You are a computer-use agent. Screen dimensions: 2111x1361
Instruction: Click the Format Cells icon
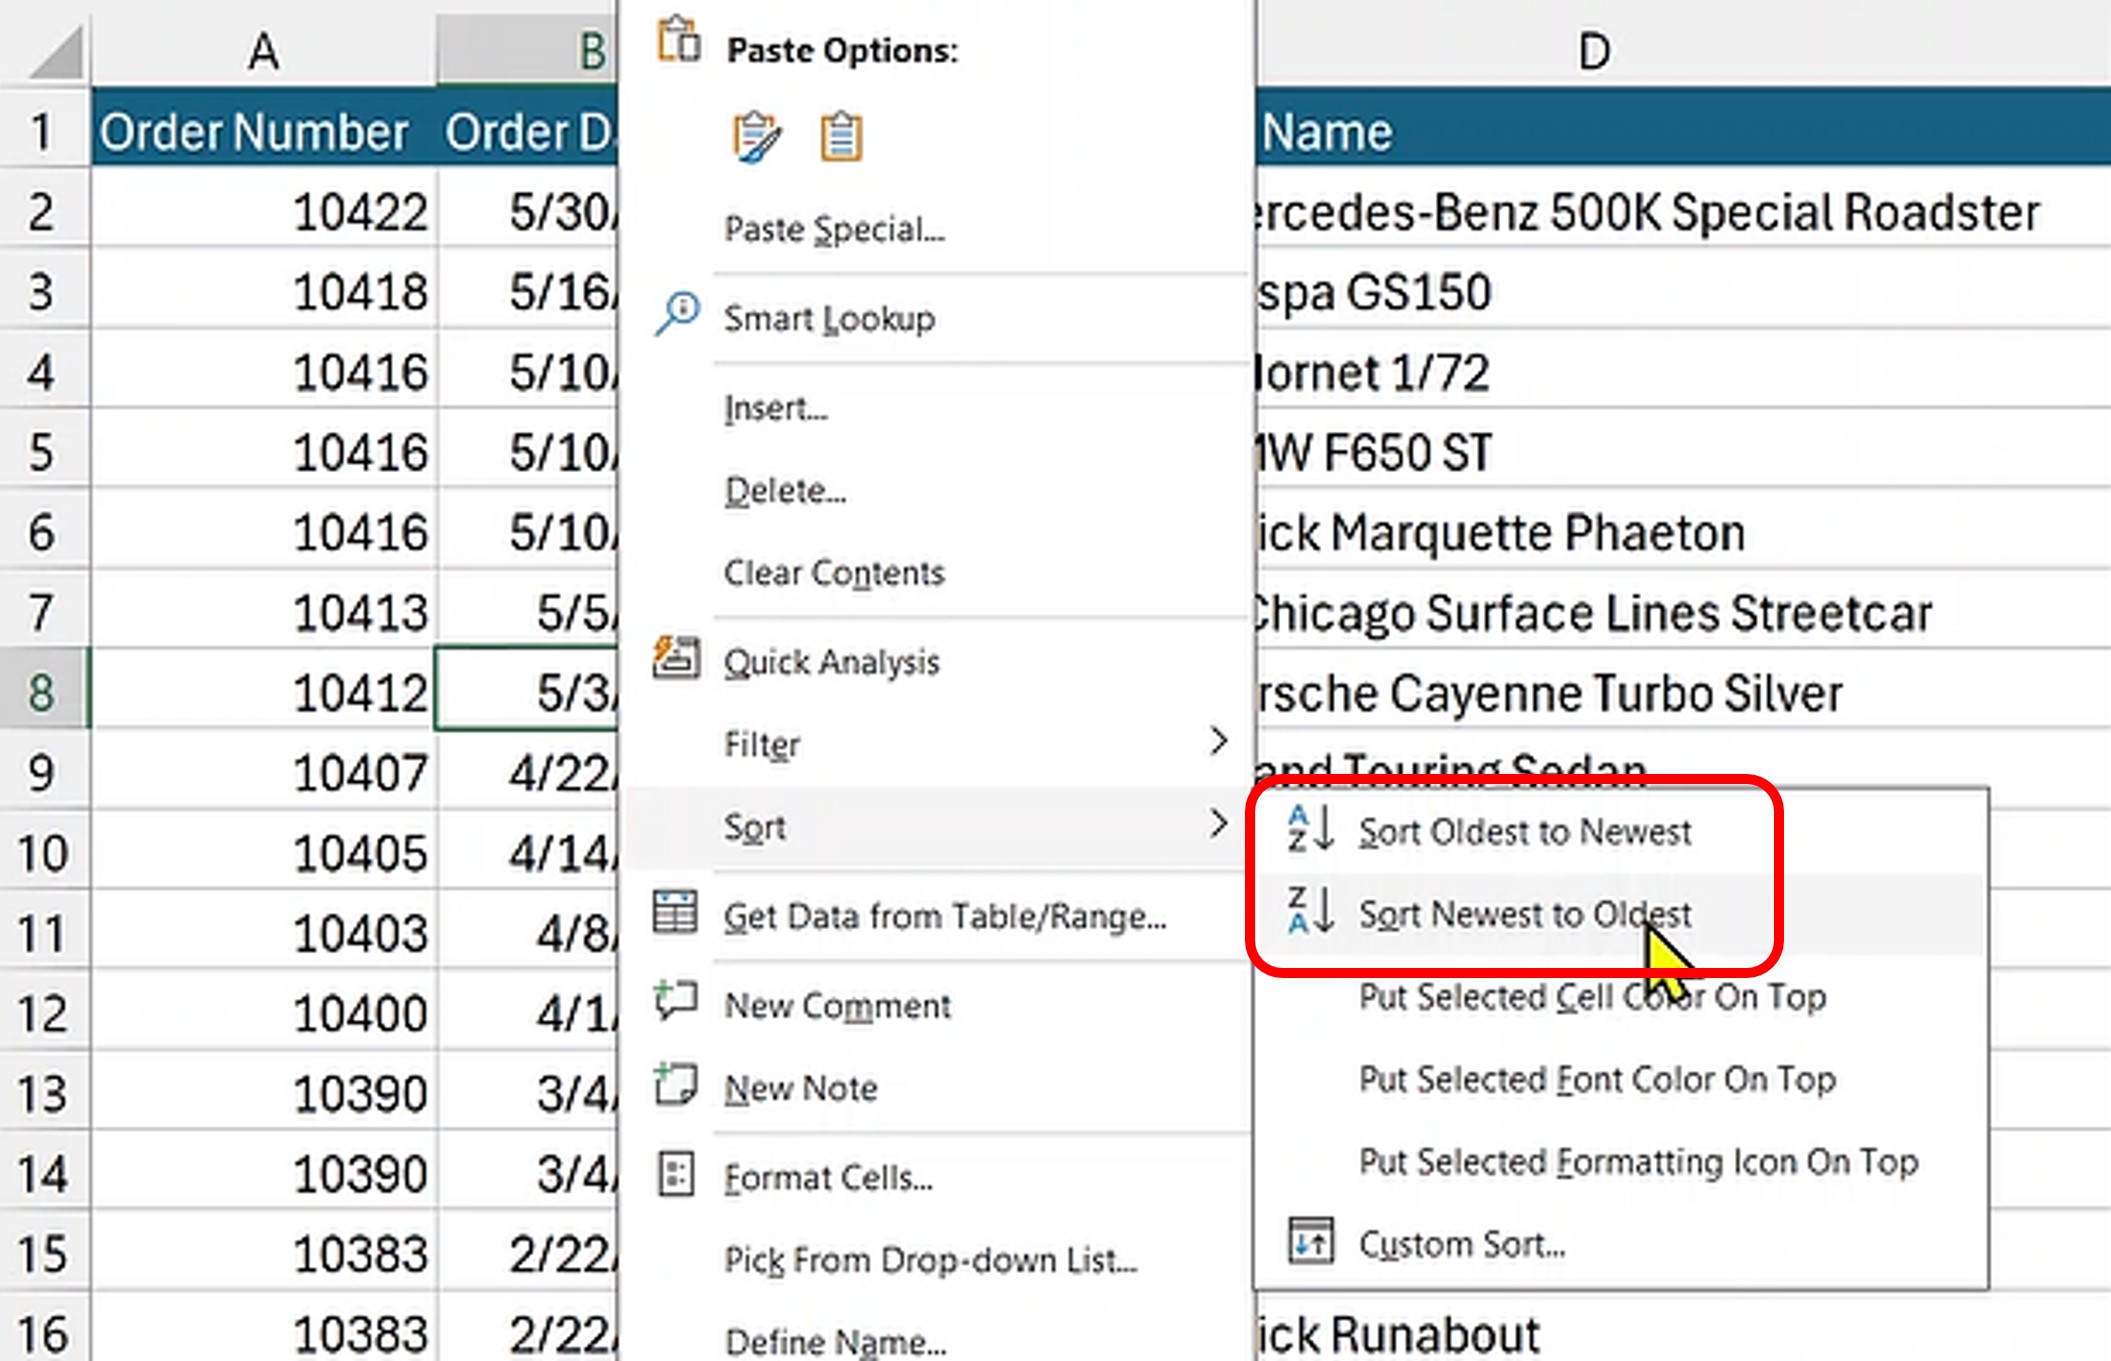click(676, 1174)
